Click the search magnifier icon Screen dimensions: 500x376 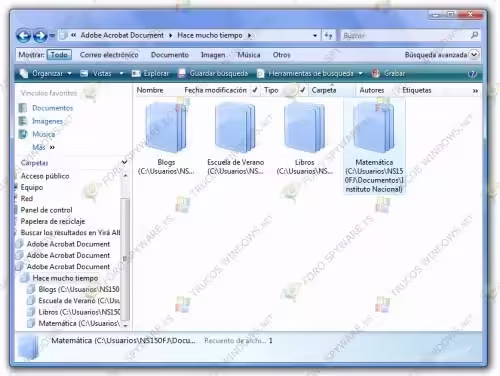click(474, 35)
